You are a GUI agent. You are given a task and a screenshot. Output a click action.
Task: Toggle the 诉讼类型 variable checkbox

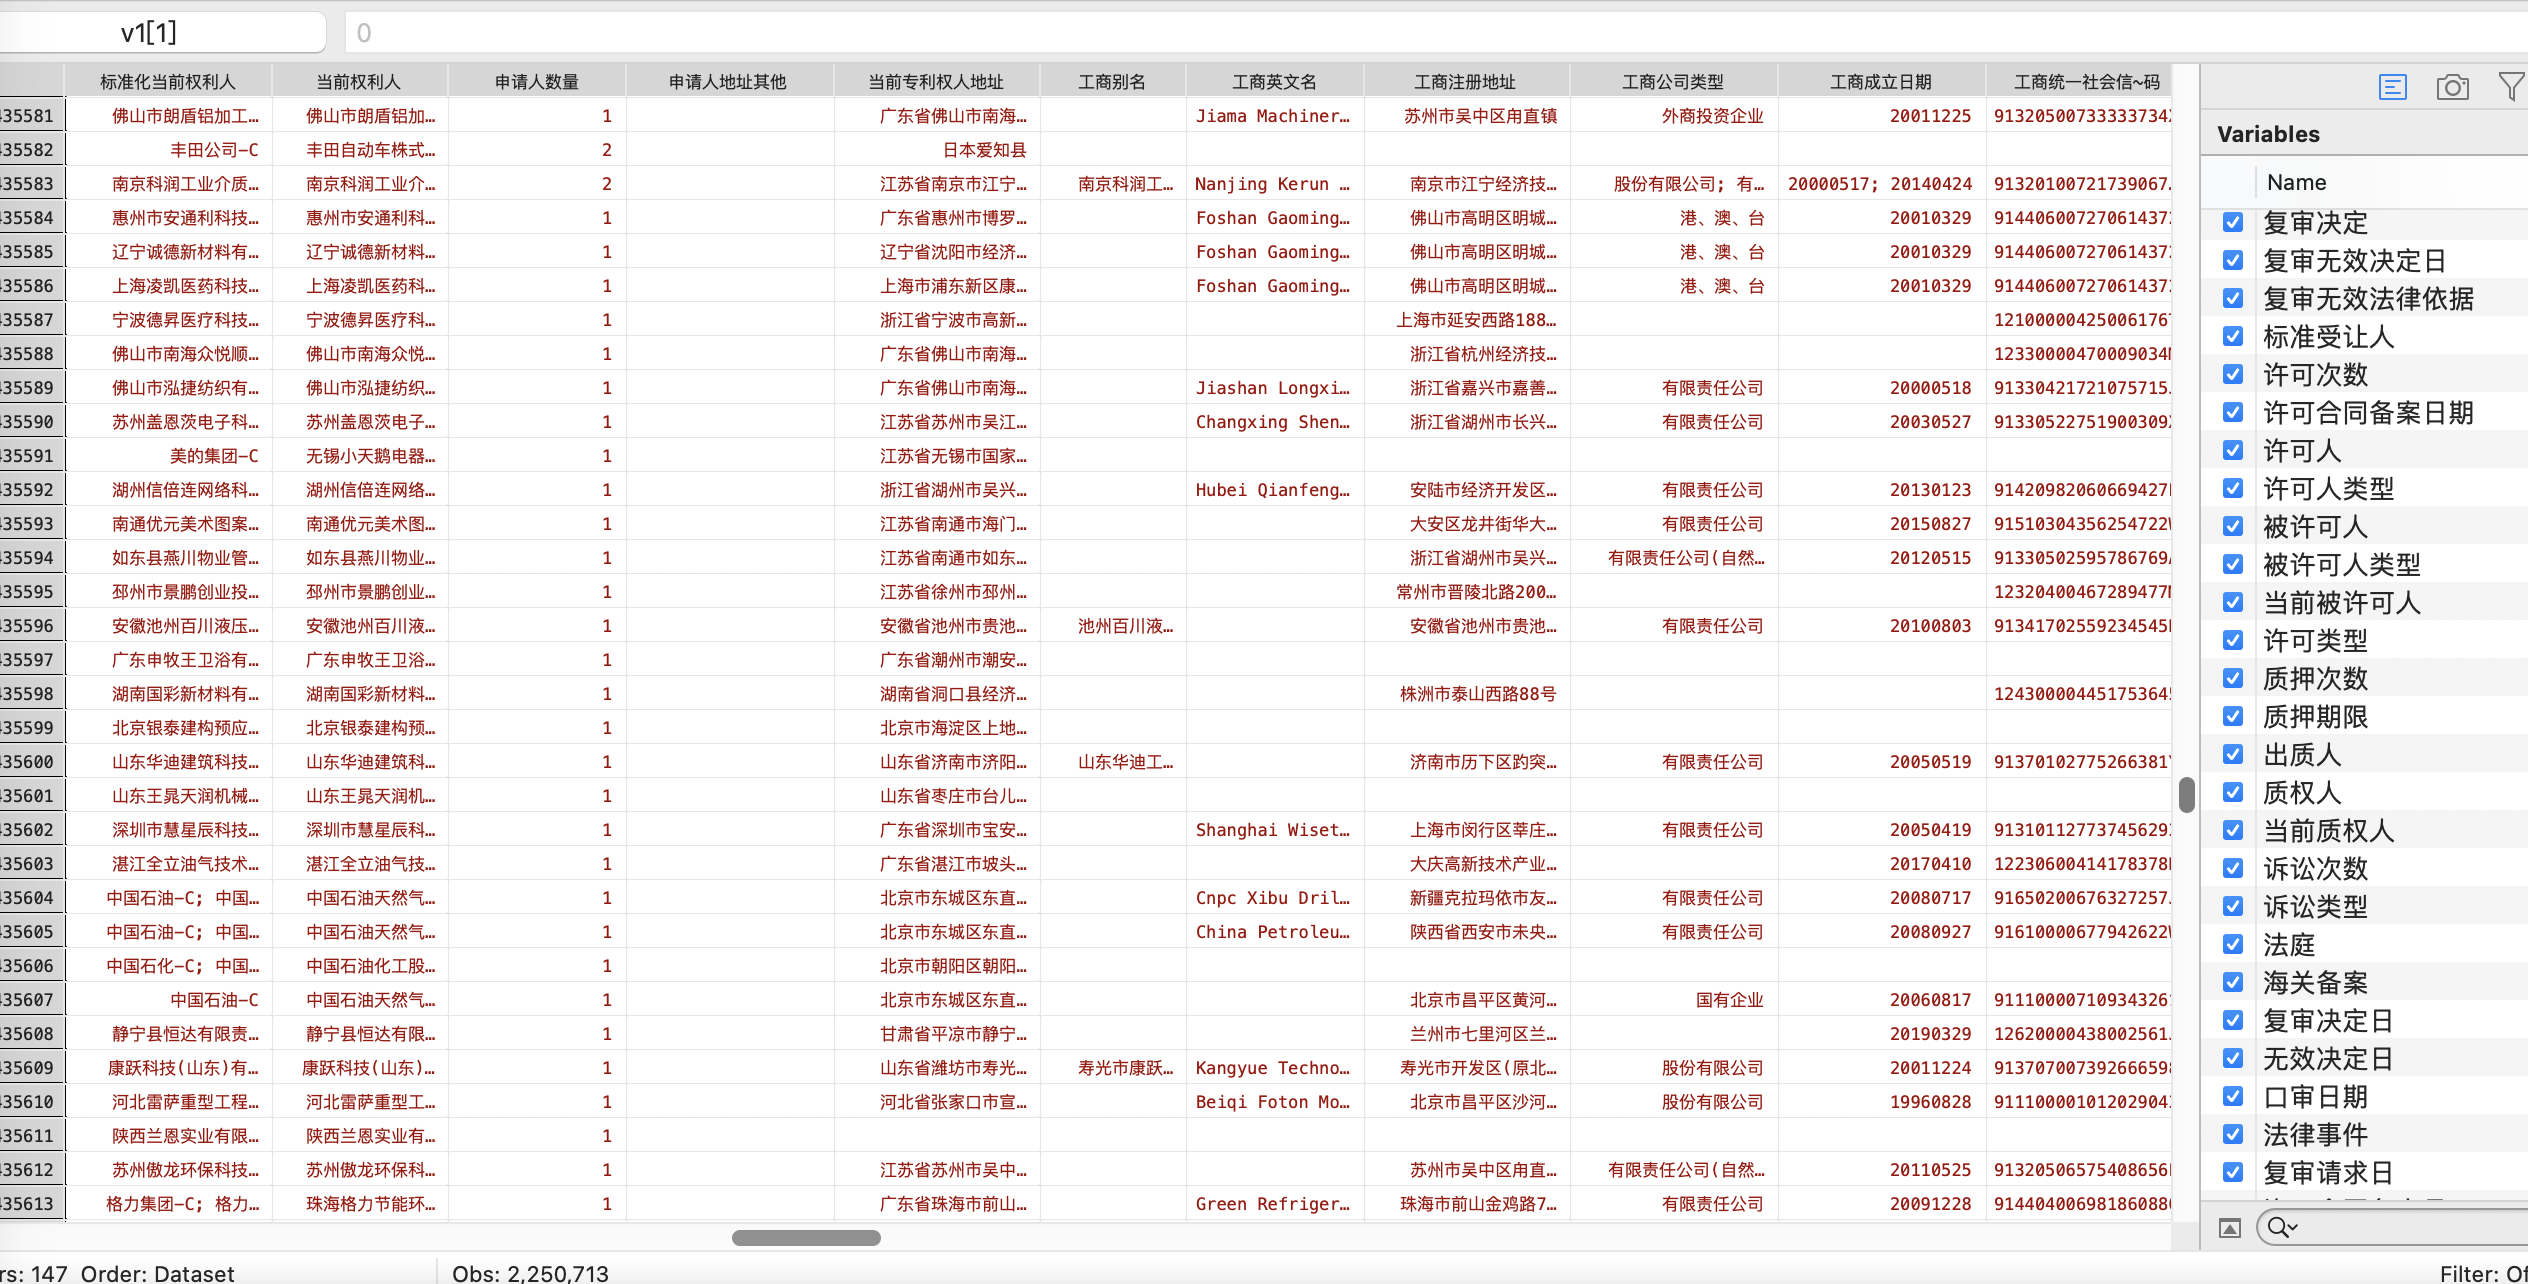[x=2233, y=906]
